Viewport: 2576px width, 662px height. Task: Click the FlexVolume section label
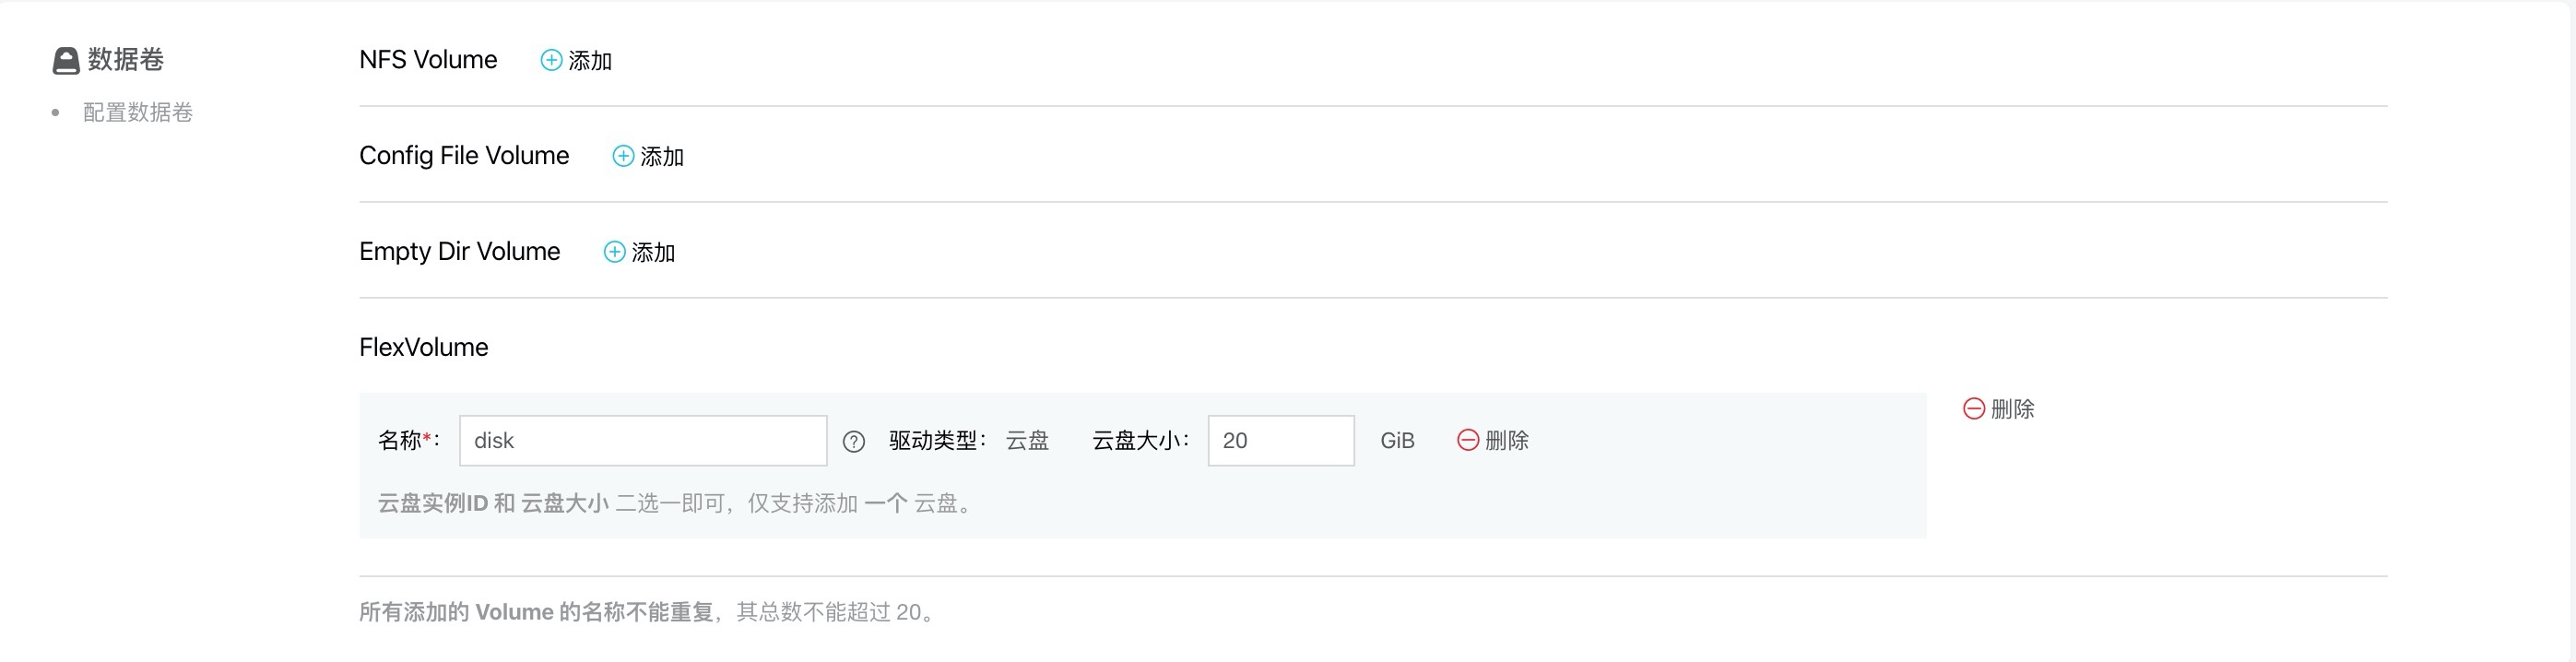coord(424,347)
